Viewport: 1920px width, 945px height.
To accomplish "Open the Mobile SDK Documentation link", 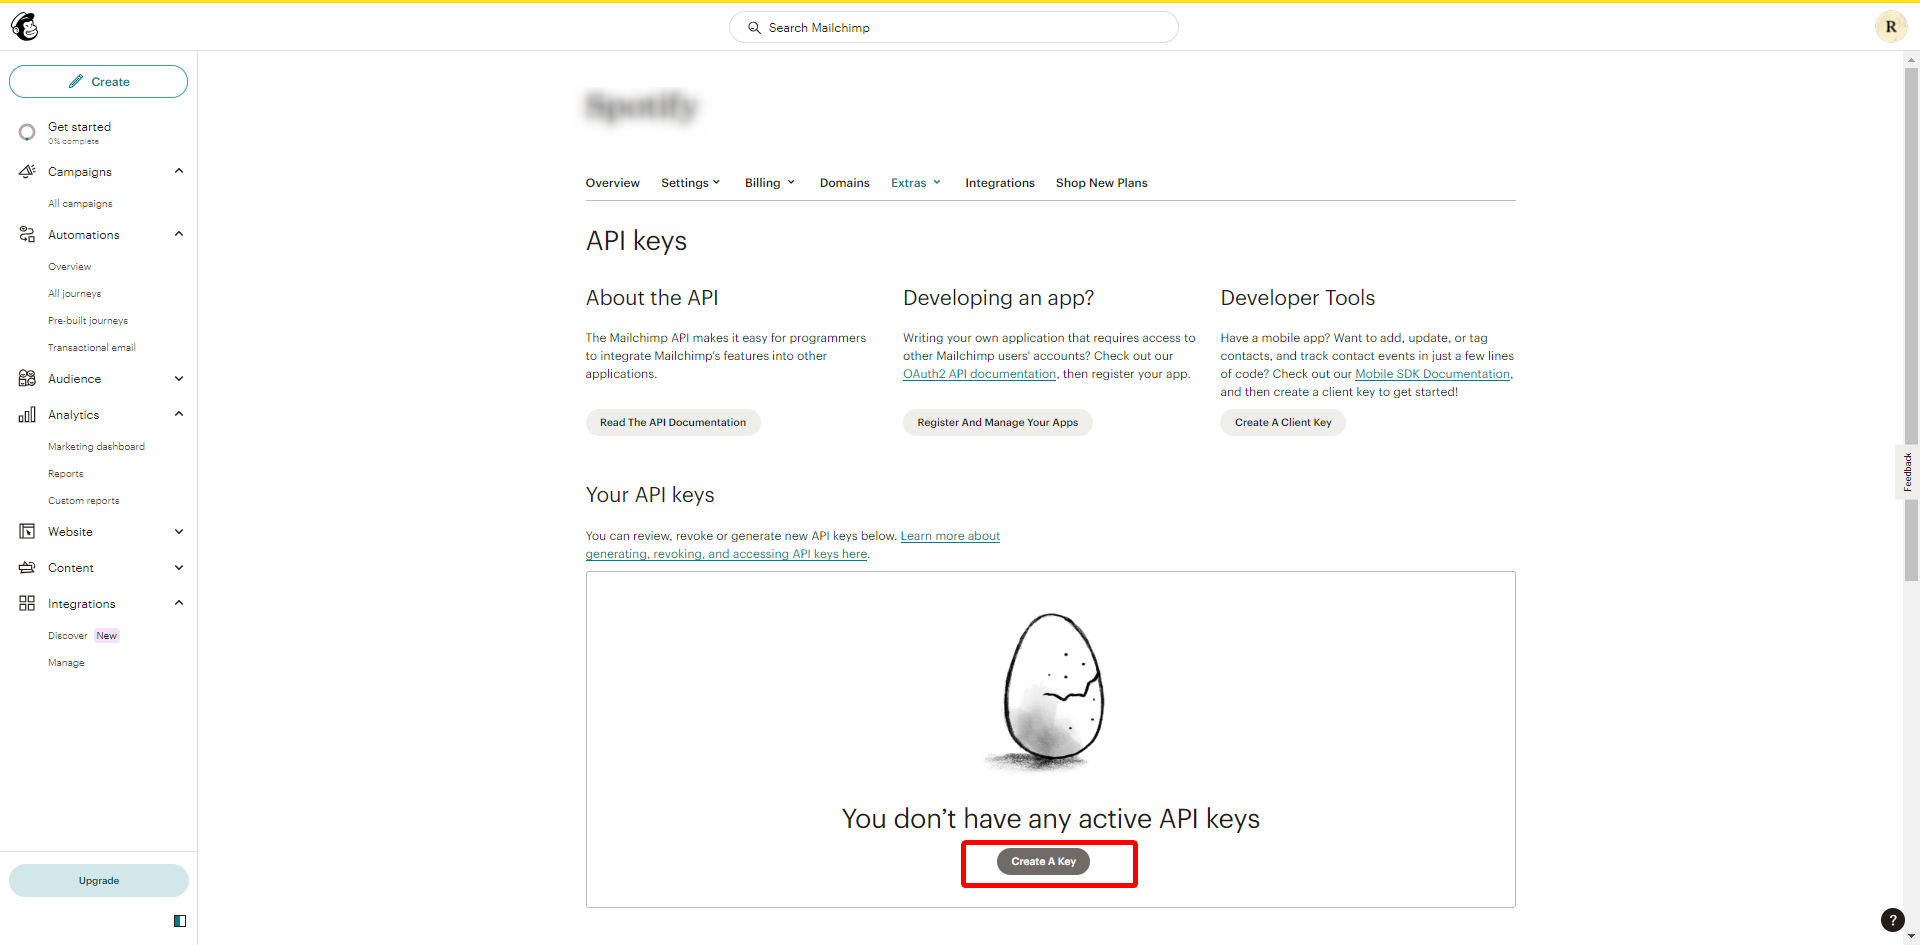I will 1432,374.
